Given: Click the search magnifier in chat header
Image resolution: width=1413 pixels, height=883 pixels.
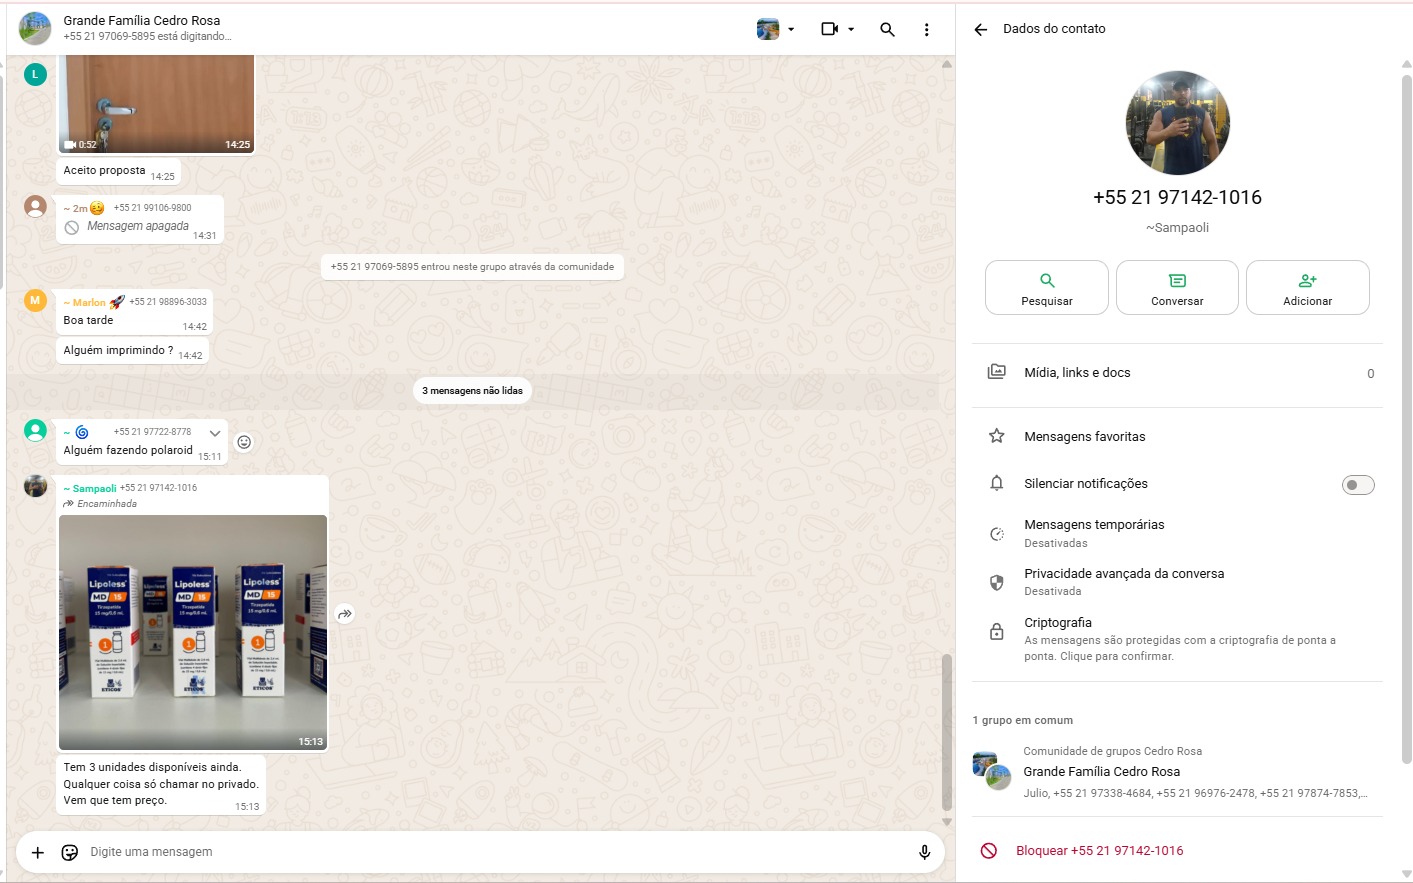Looking at the screenshot, I should (x=887, y=30).
